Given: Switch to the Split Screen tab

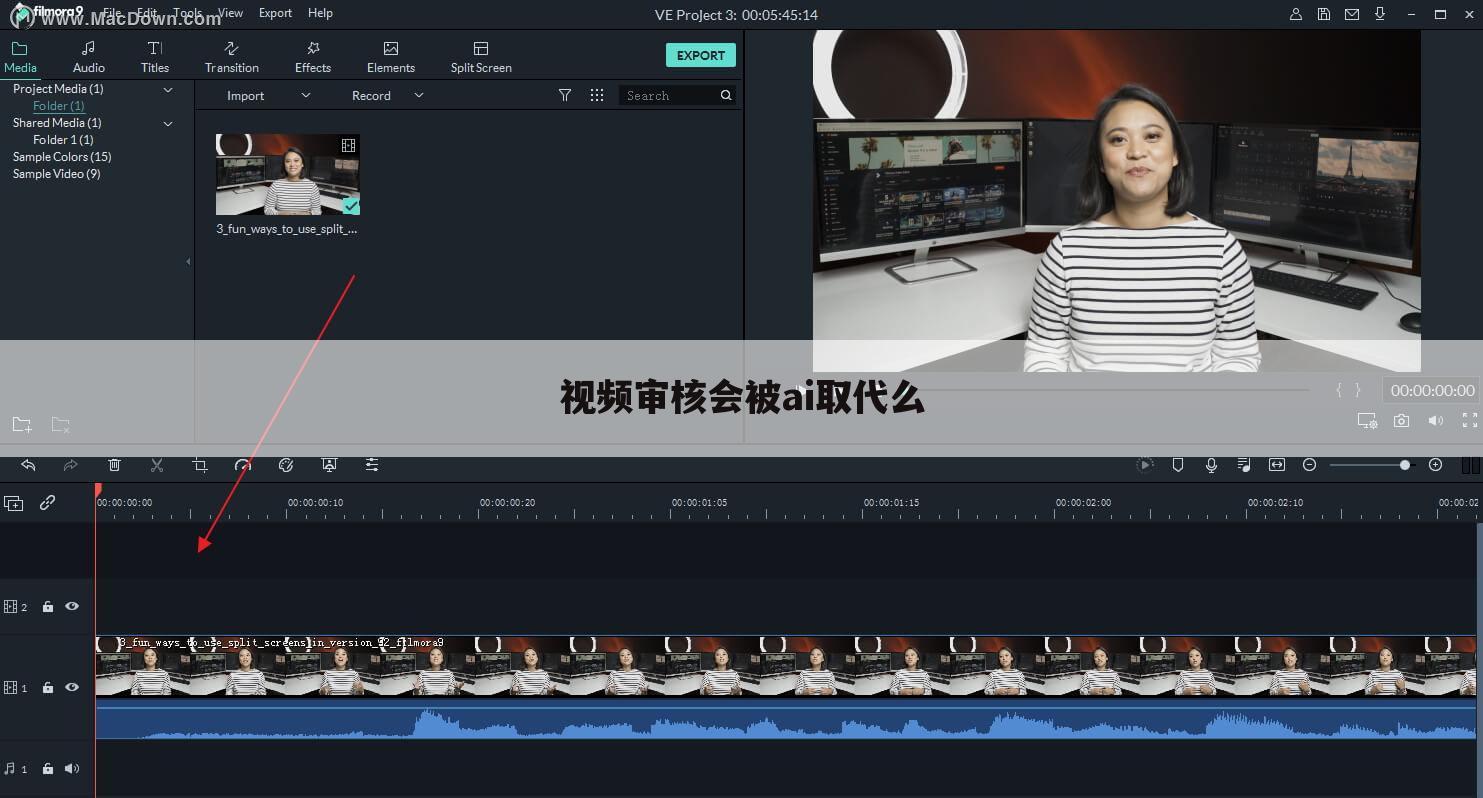Looking at the screenshot, I should click(481, 57).
